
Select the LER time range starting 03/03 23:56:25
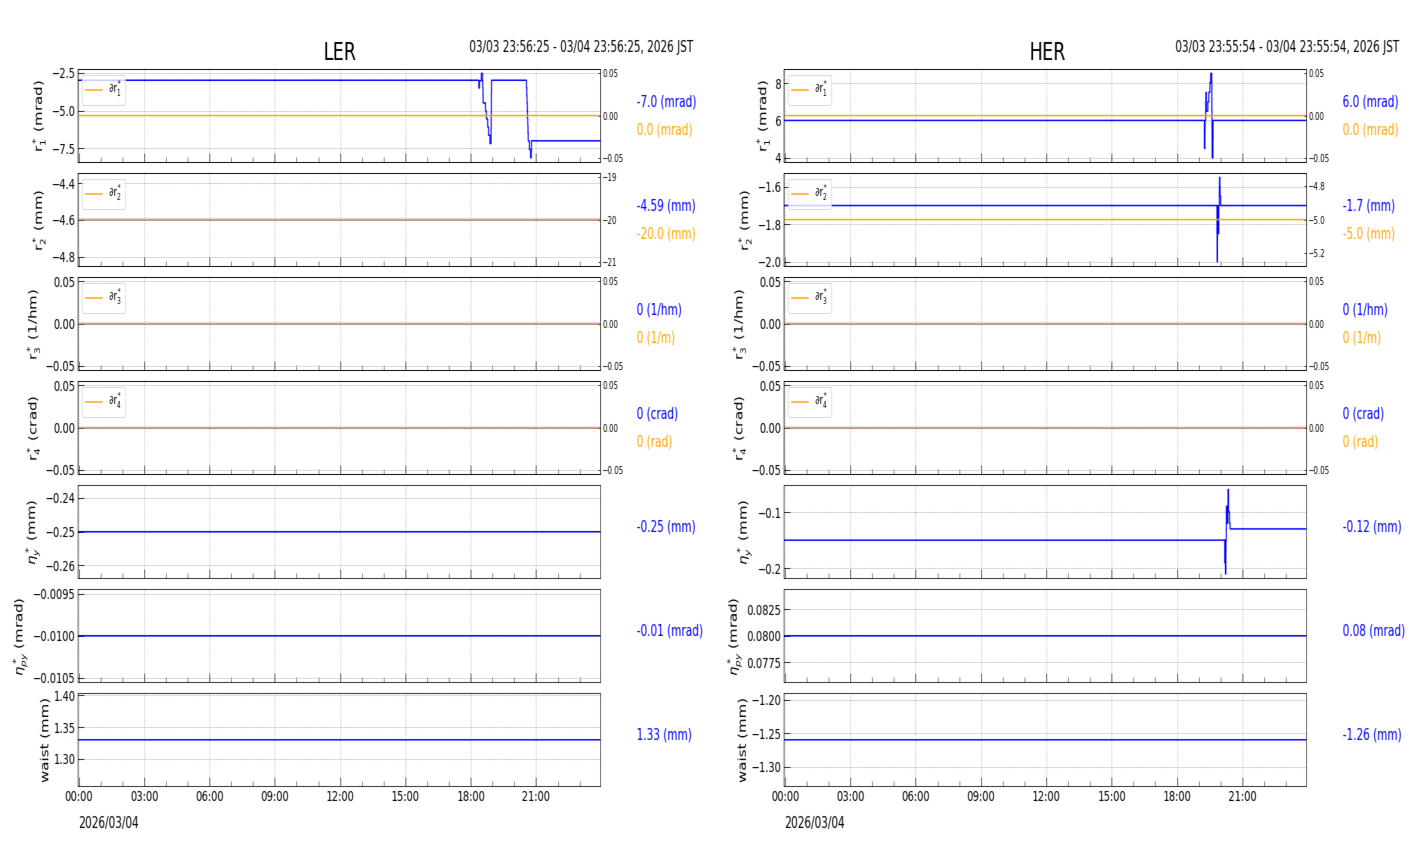click(581, 47)
